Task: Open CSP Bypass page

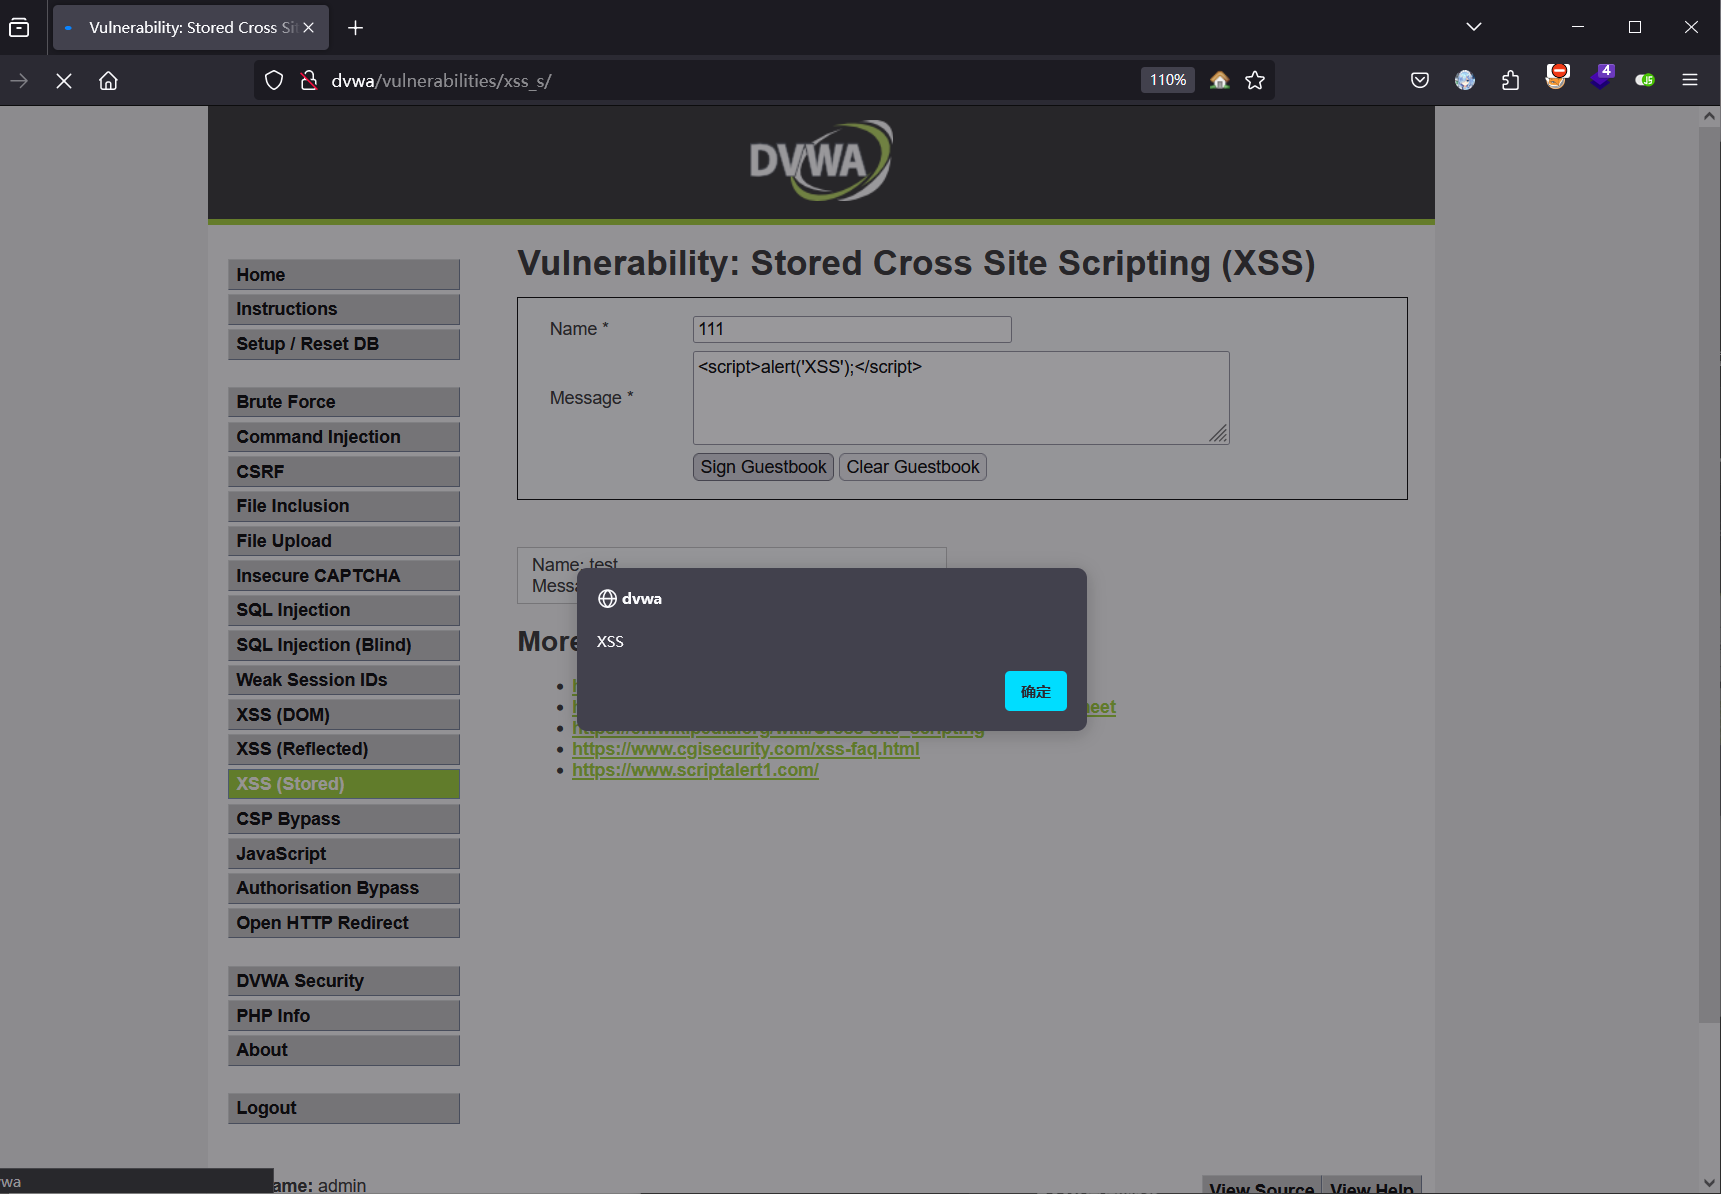Action: [x=344, y=819]
